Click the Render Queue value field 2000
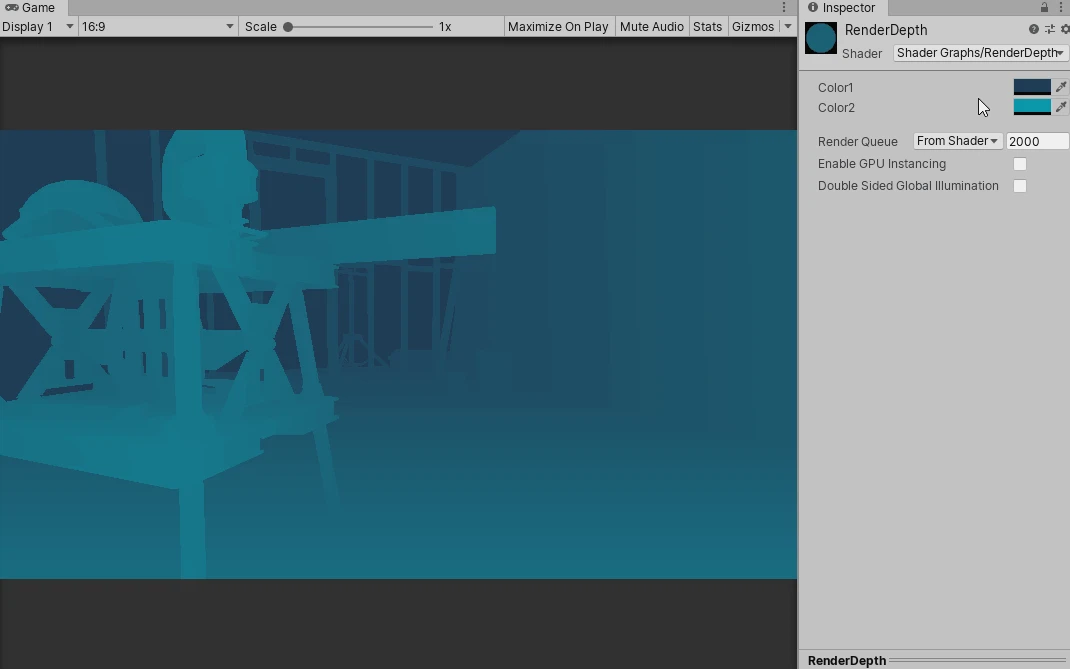The image size is (1070, 669). [x=1037, y=141]
